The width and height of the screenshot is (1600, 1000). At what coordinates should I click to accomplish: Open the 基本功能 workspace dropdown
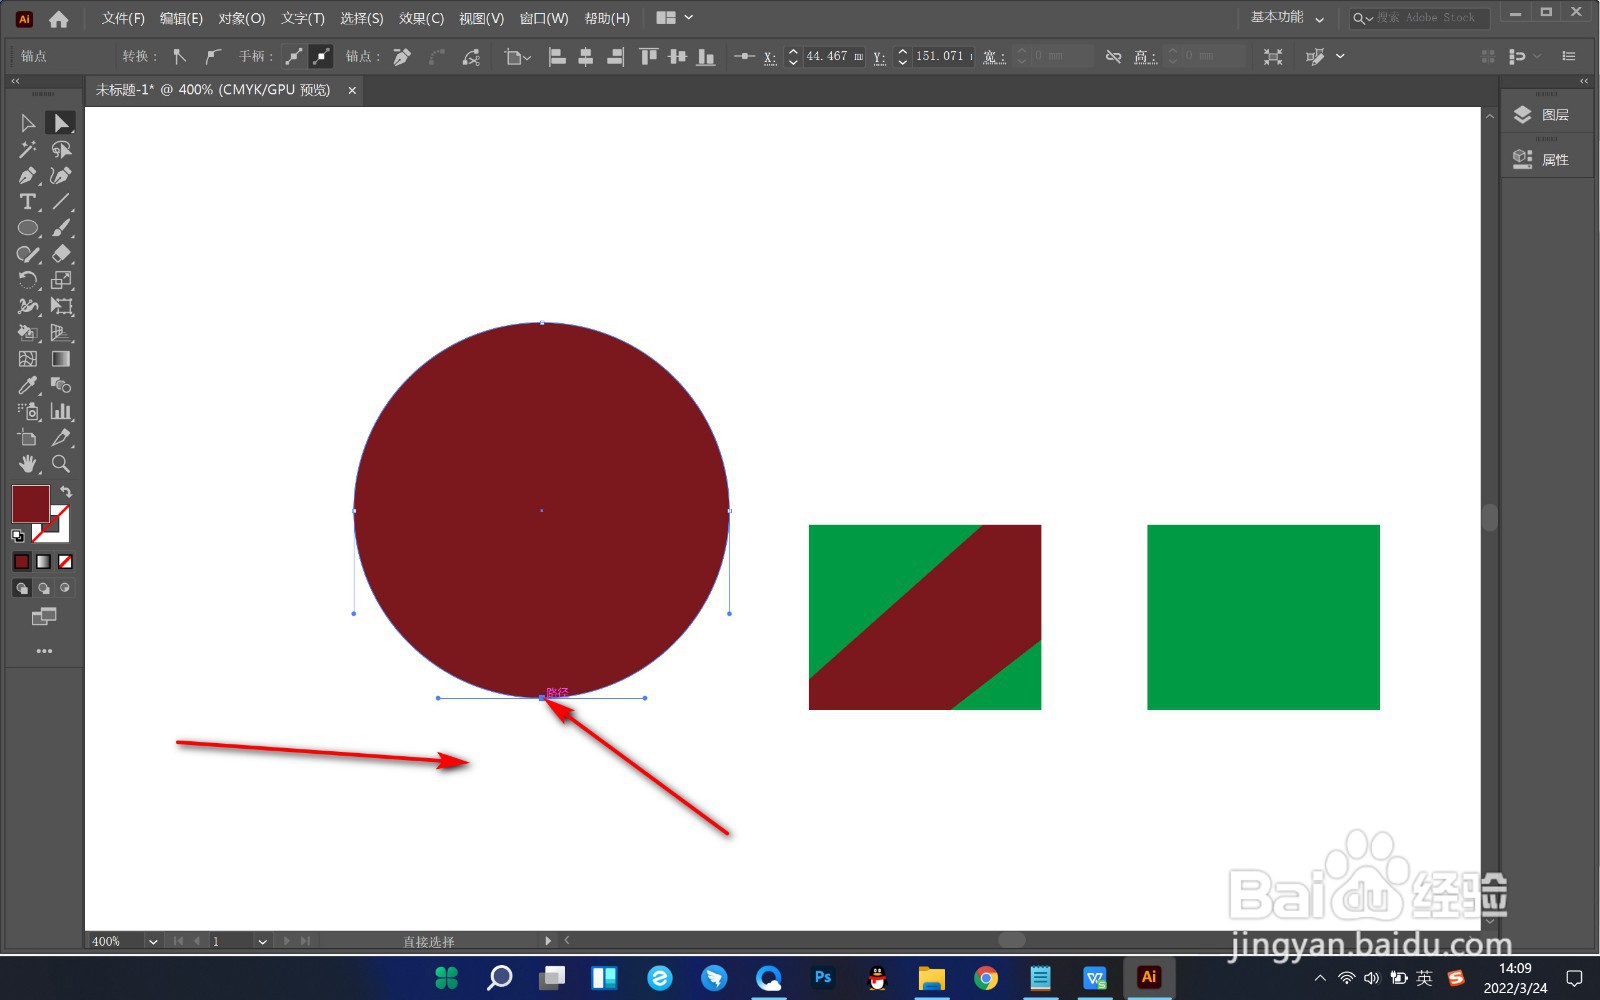point(1287,18)
